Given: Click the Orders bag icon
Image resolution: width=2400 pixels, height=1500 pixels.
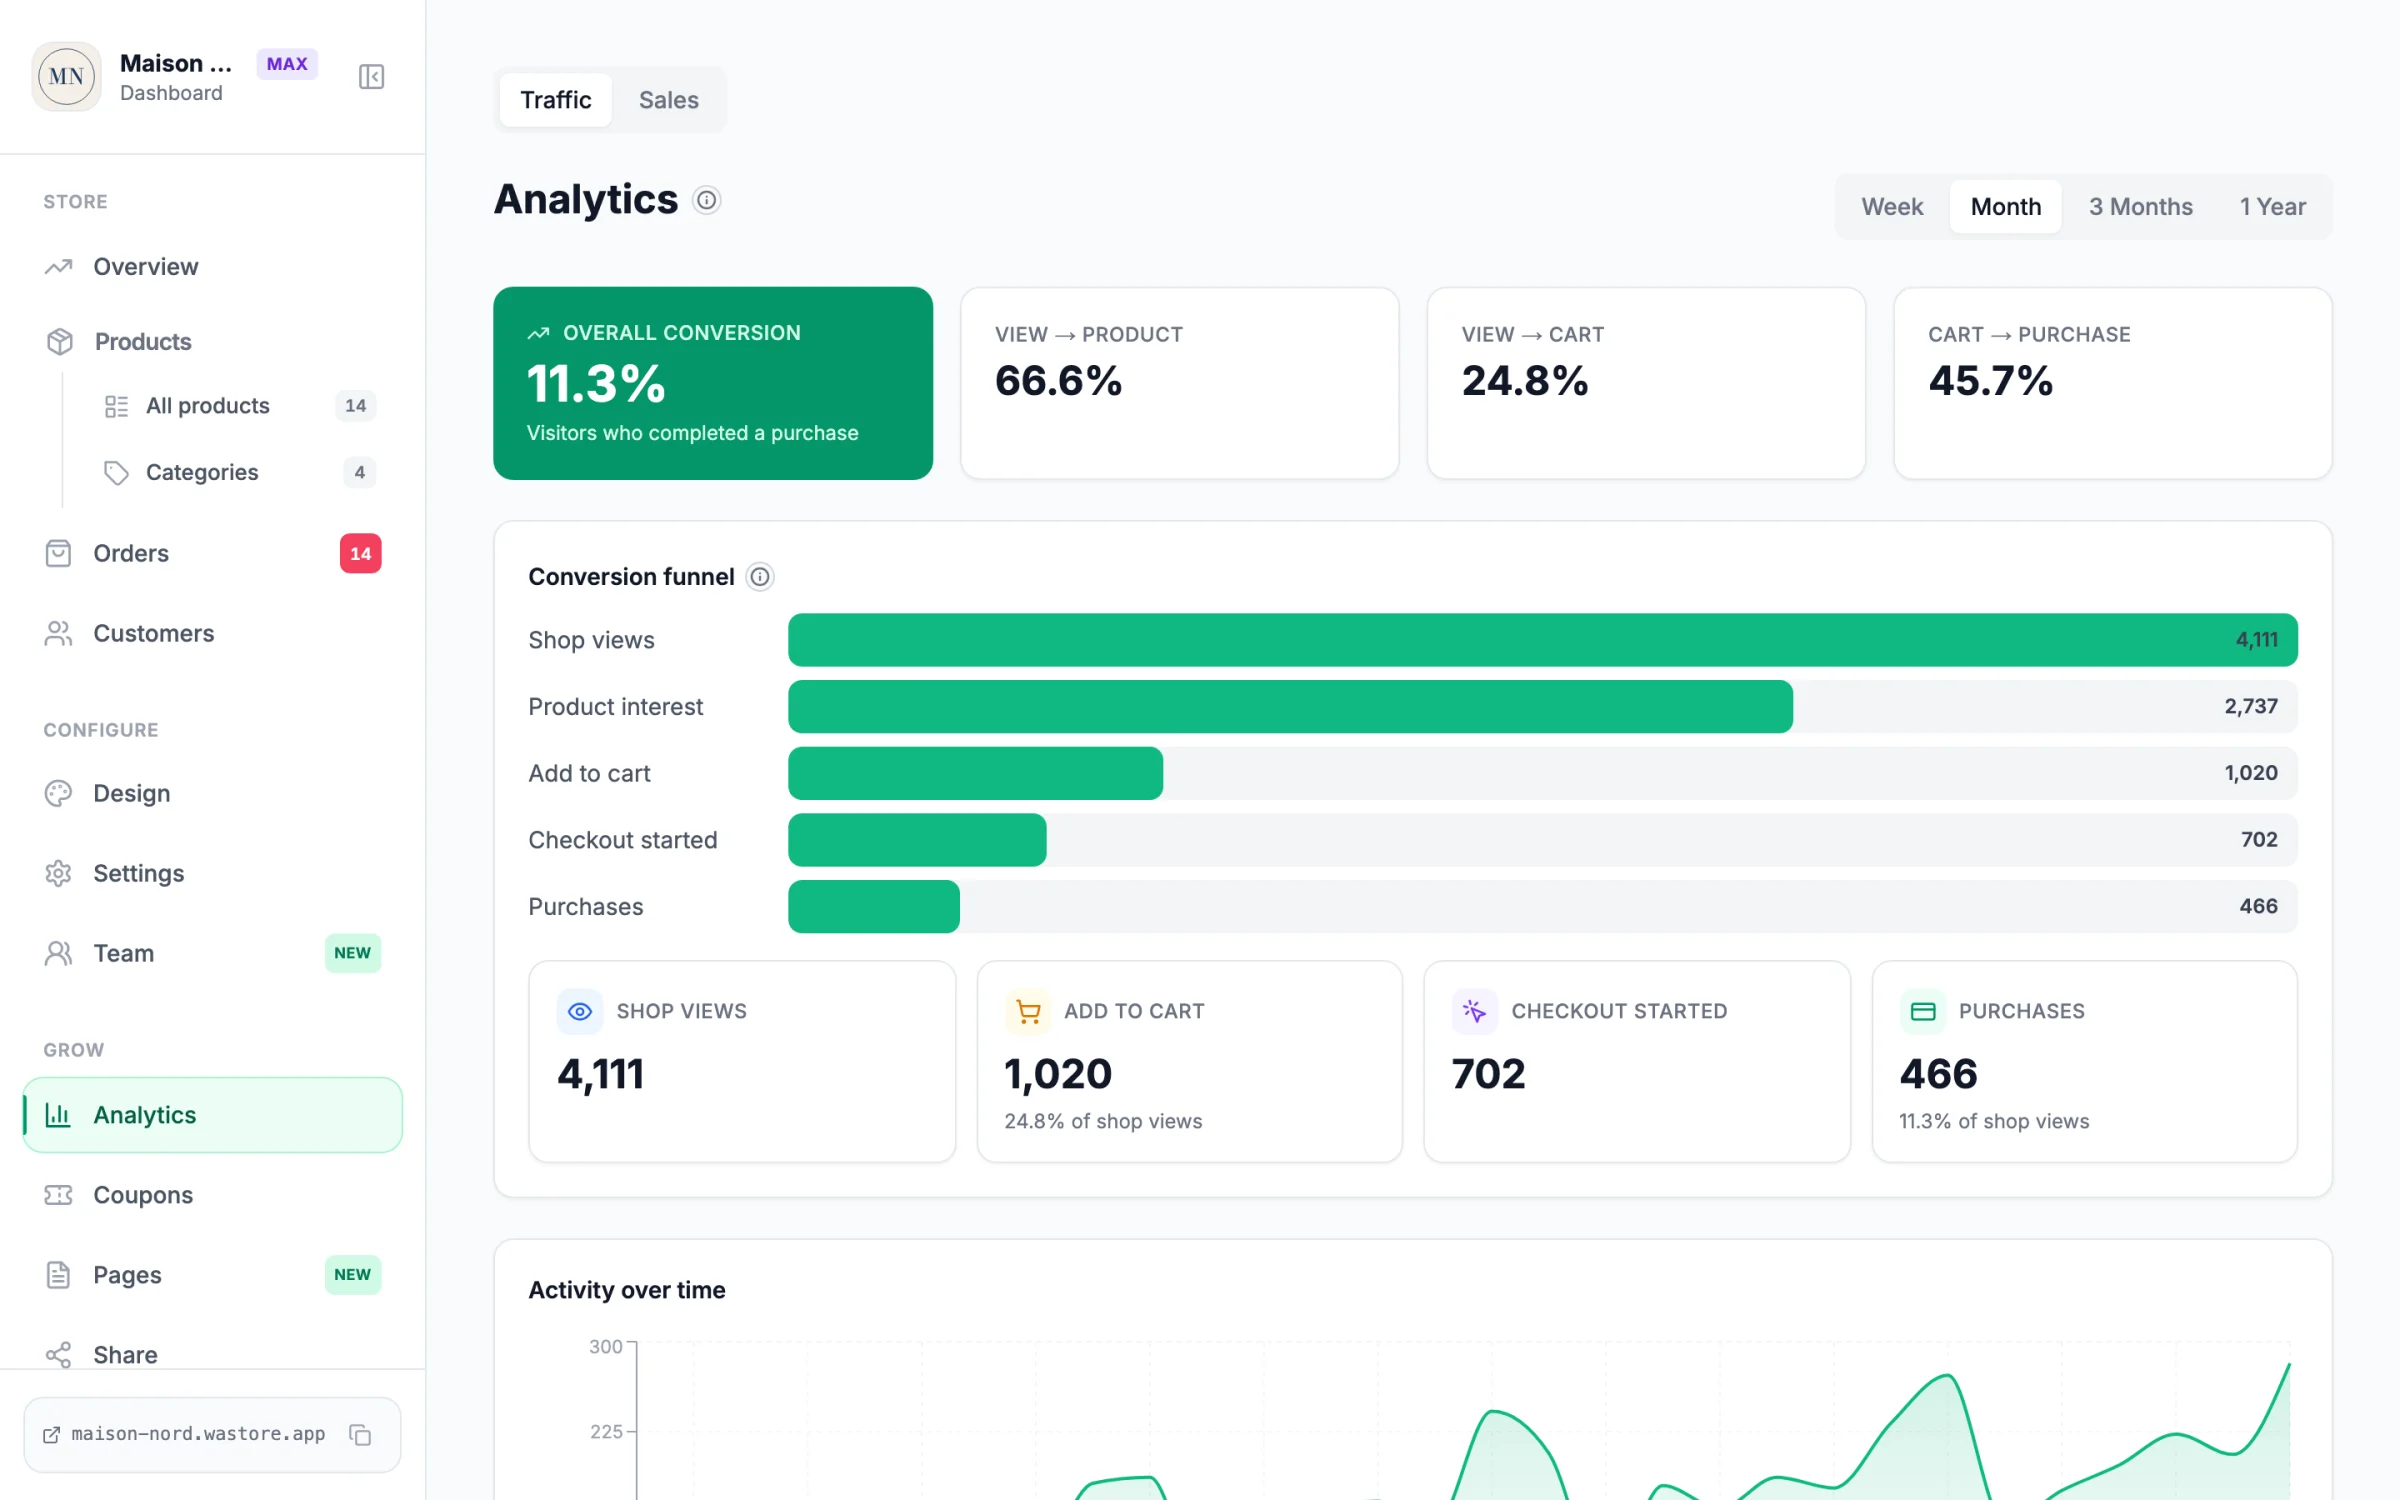Looking at the screenshot, I should coord(58,553).
